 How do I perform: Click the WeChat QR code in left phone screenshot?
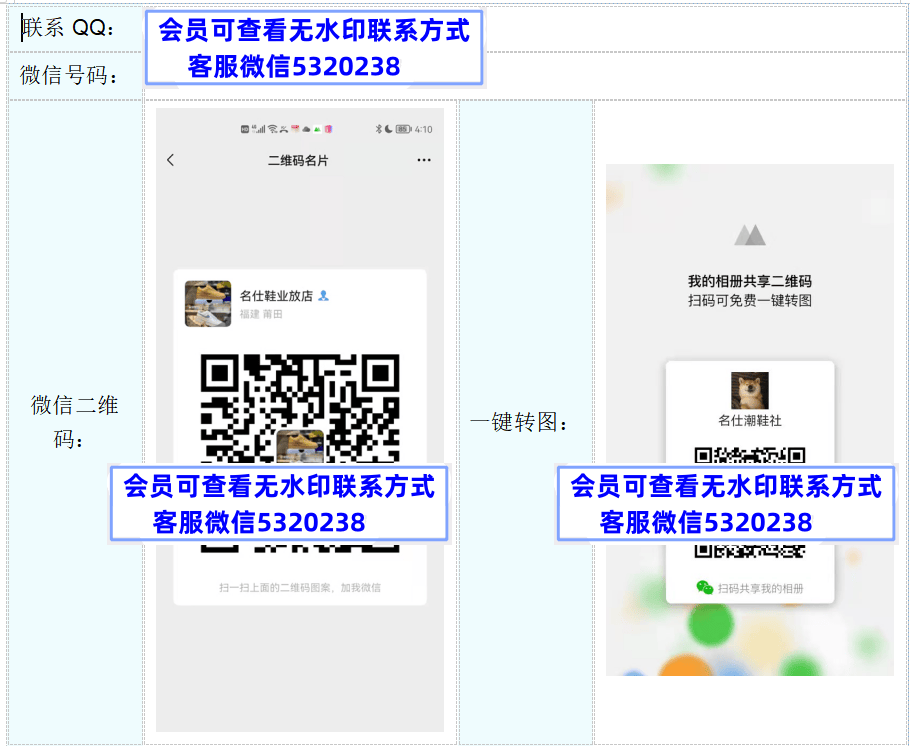300,453
